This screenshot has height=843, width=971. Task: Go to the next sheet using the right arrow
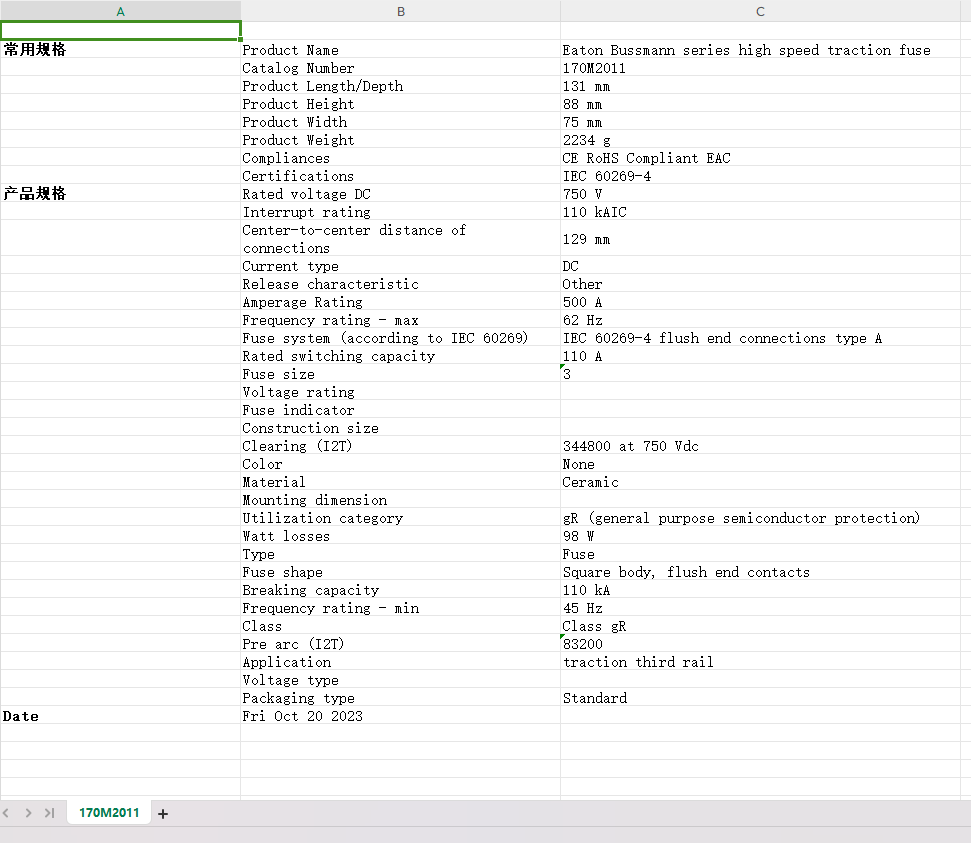pyautogui.click(x=28, y=813)
